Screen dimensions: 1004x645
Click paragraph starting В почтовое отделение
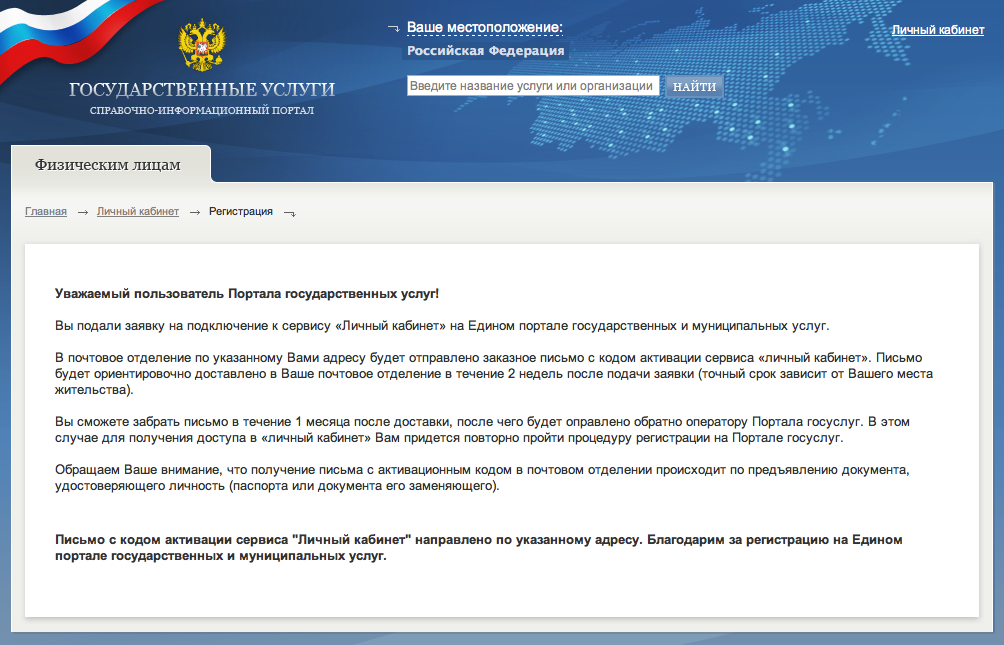pos(494,373)
